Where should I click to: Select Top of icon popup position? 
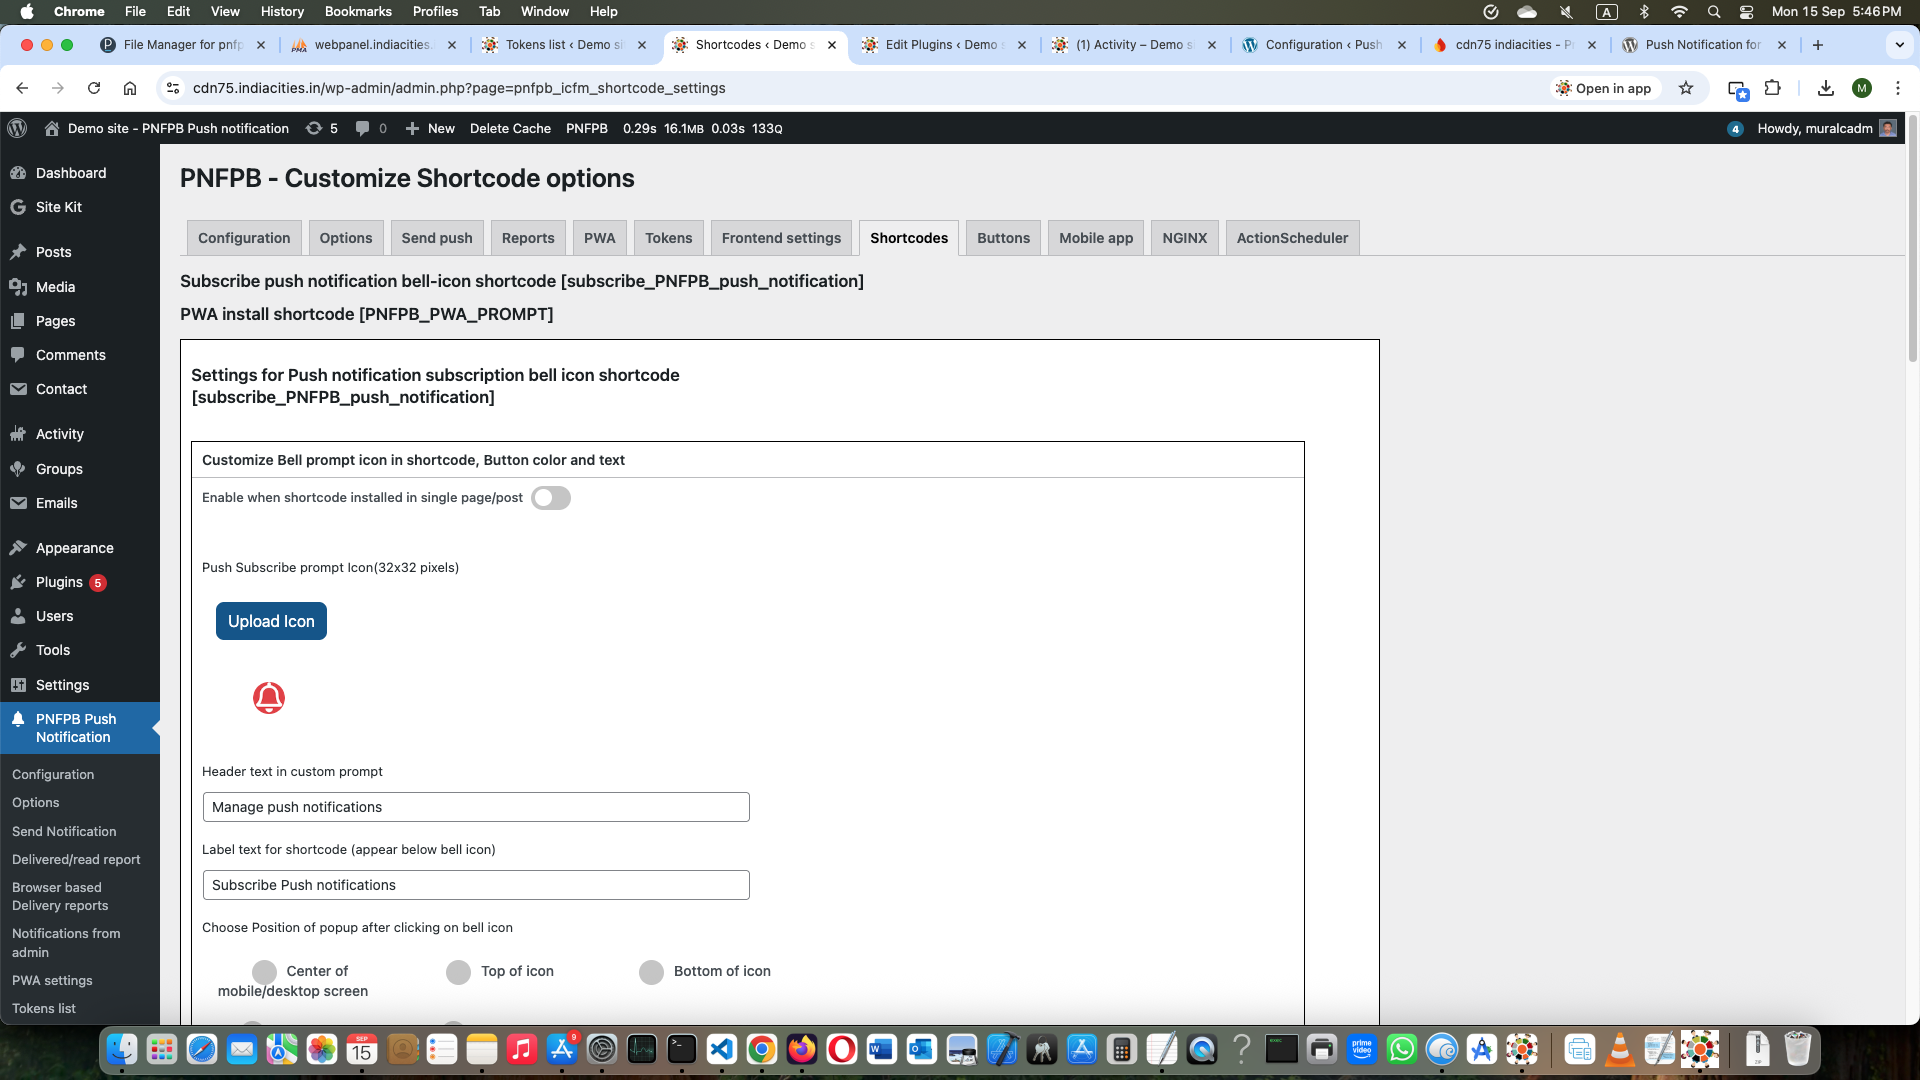click(x=458, y=972)
